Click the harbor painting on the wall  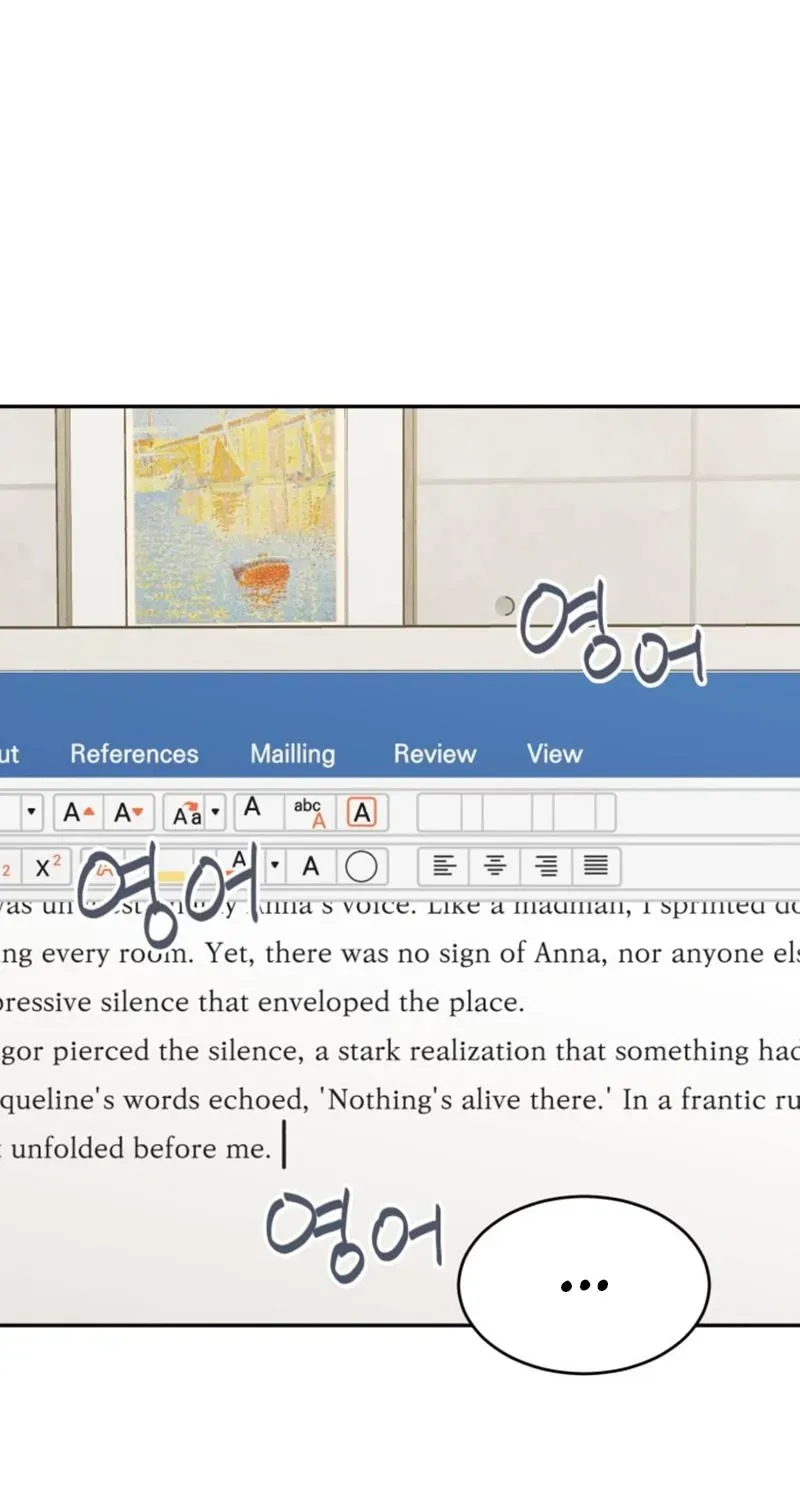pos(235,517)
